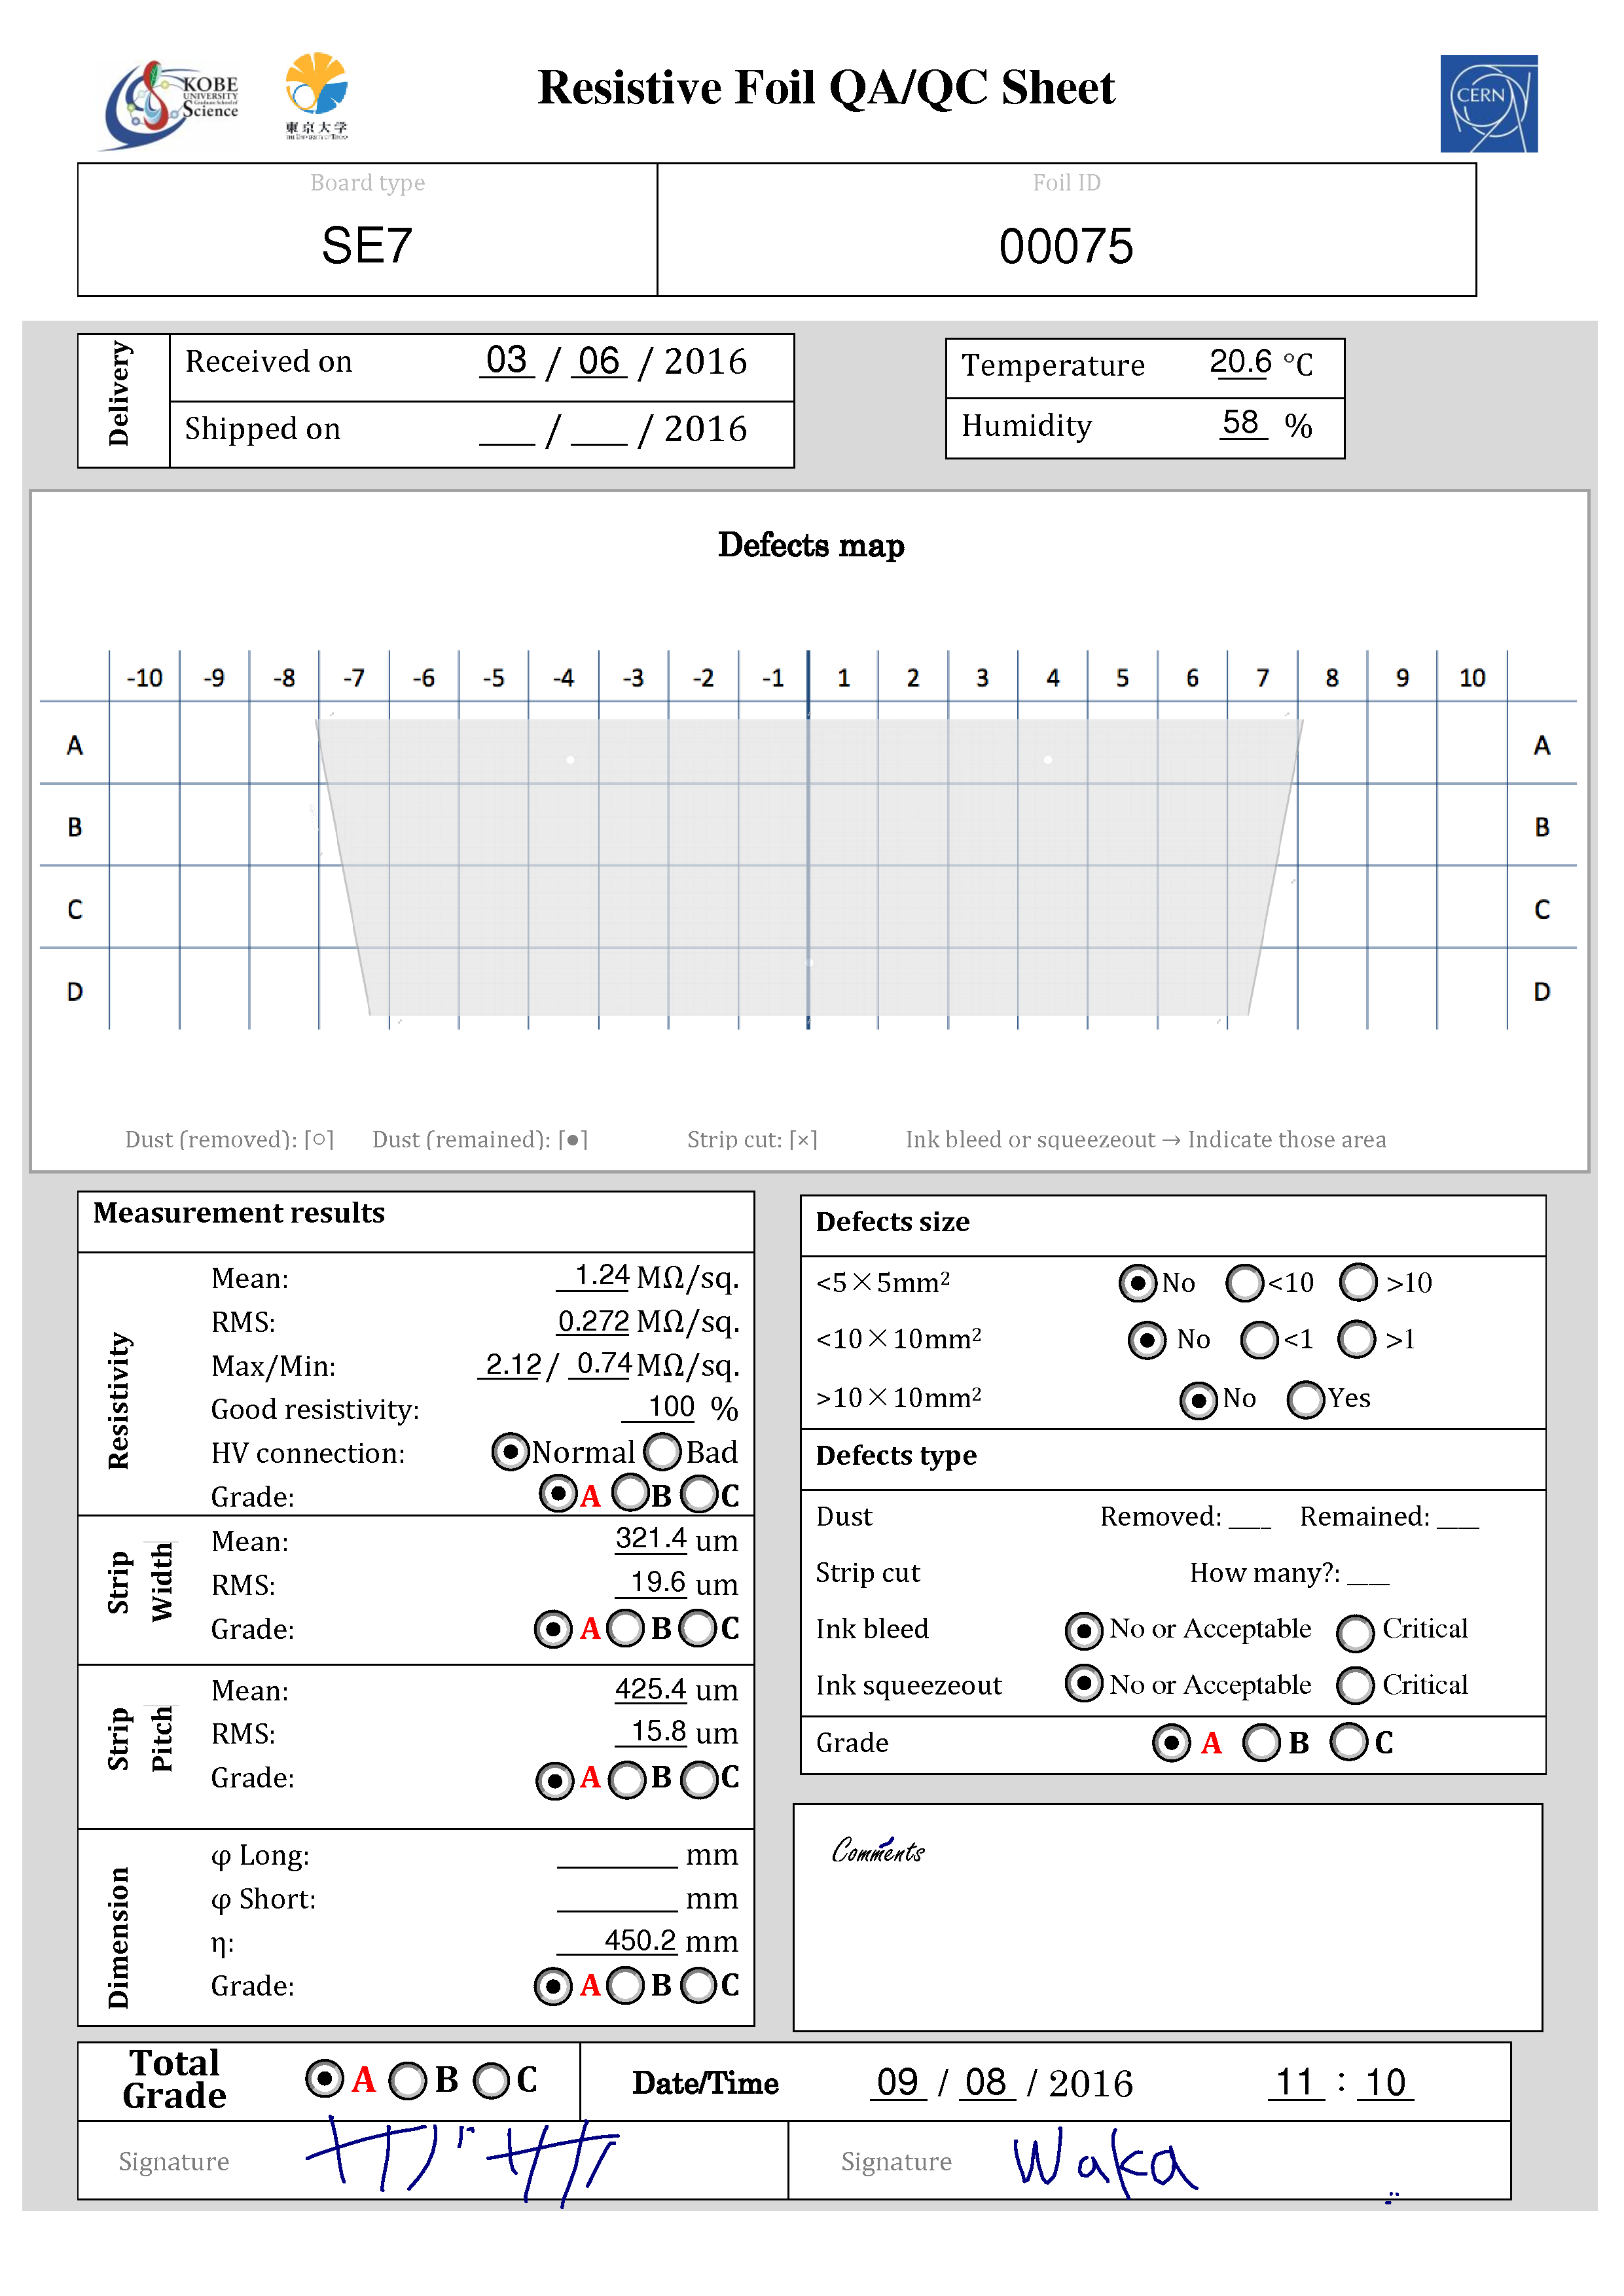
Task: Click the Humidity value 58
Action: (x=1241, y=422)
